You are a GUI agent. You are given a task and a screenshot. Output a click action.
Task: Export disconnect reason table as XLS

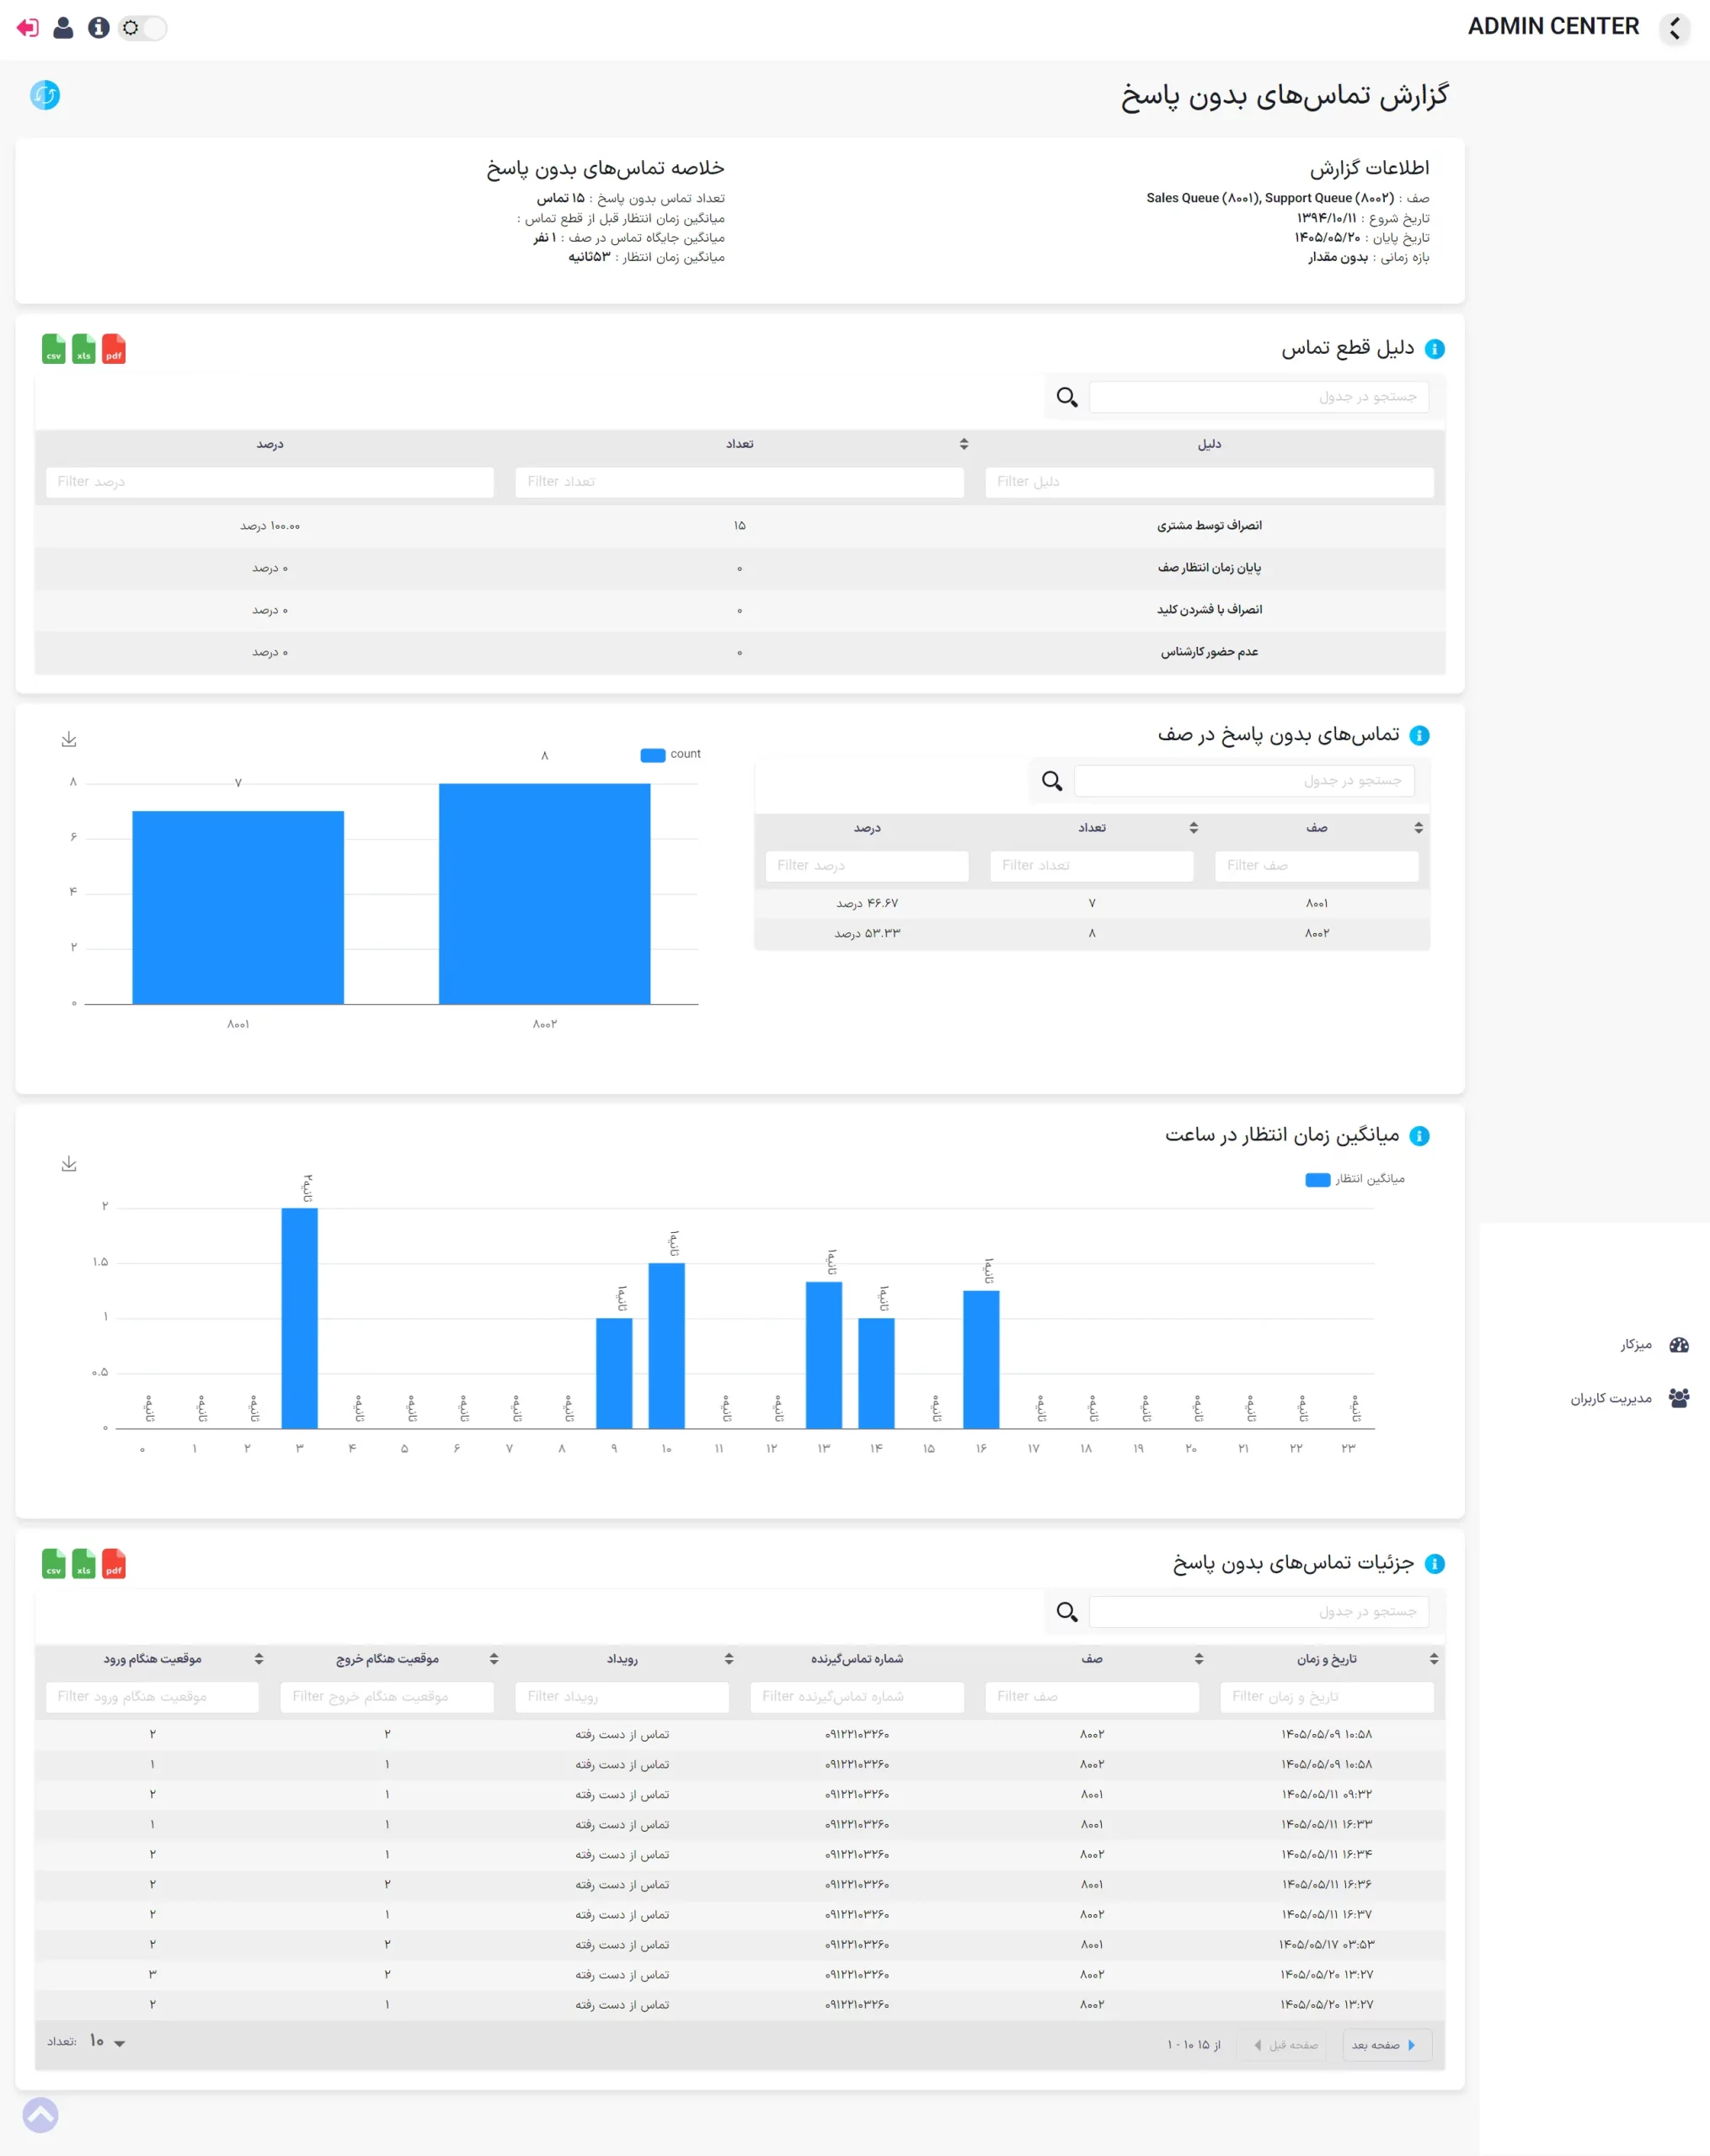[84, 349]
